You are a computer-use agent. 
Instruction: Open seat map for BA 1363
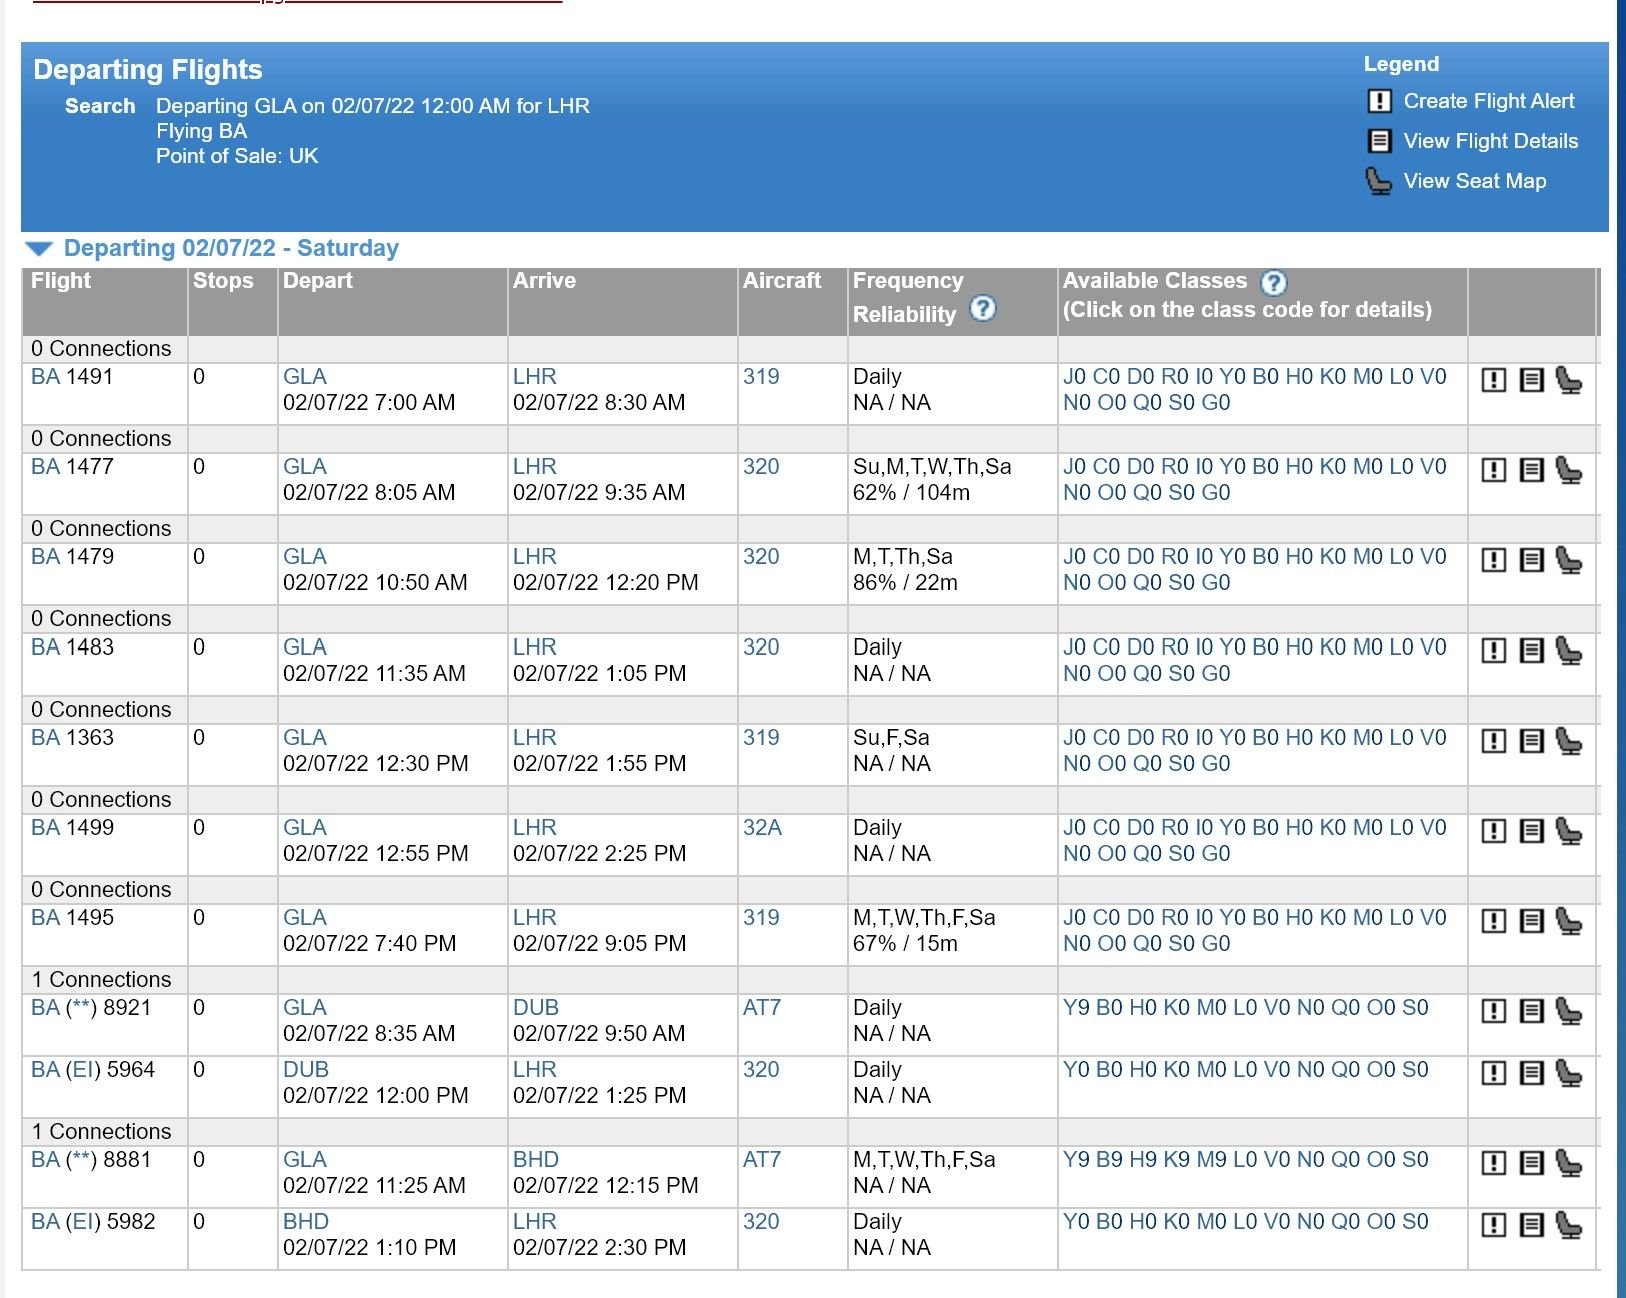tap(1569, 741)
